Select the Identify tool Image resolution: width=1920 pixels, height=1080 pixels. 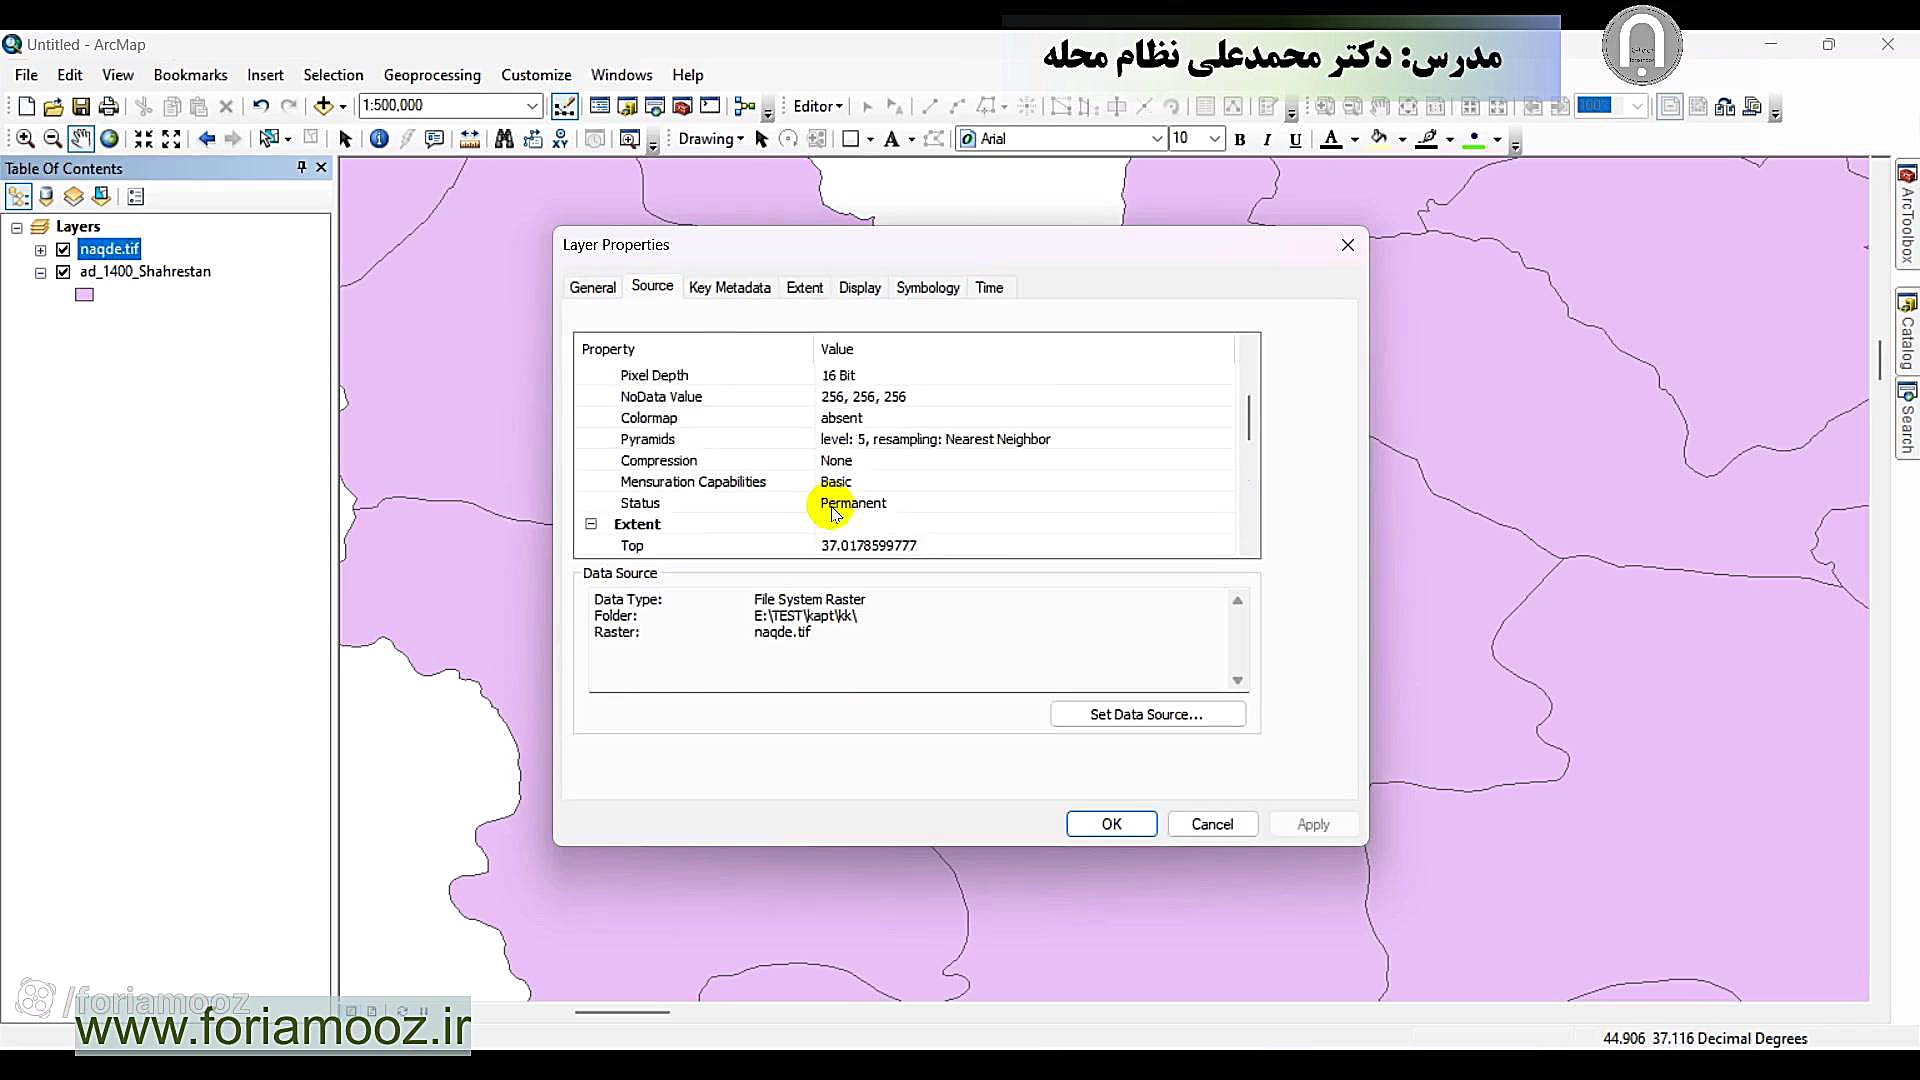[x=379, y=139]
